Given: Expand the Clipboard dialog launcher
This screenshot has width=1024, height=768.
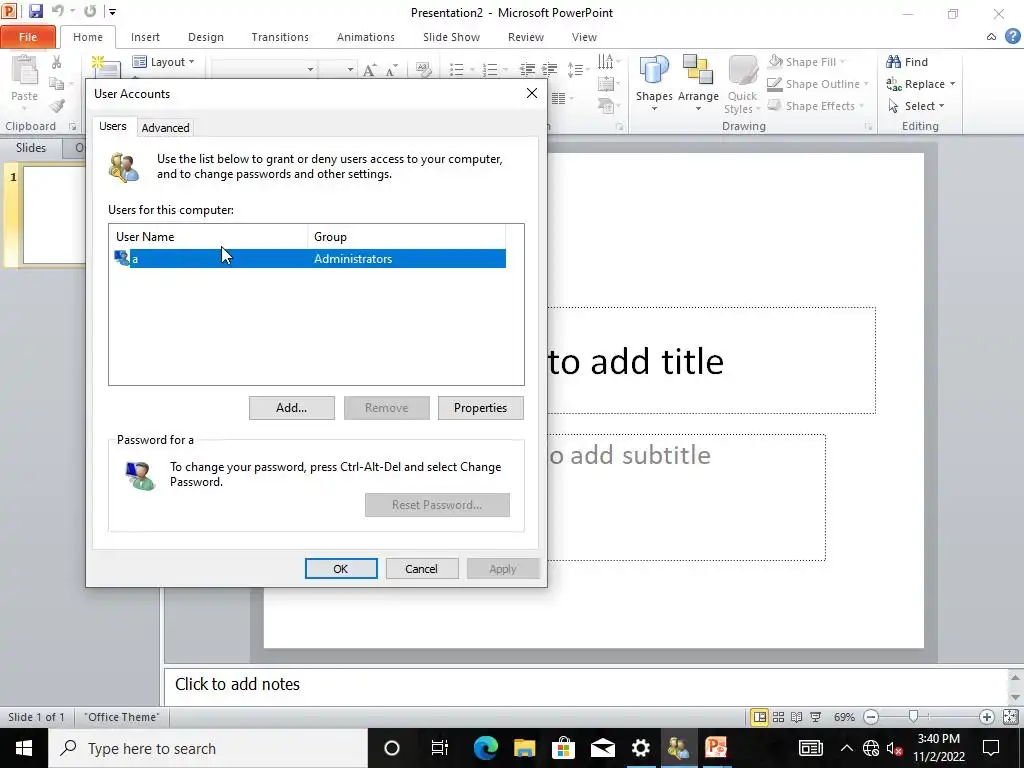Looking at the screenshot, I should (x=72, y=127).
